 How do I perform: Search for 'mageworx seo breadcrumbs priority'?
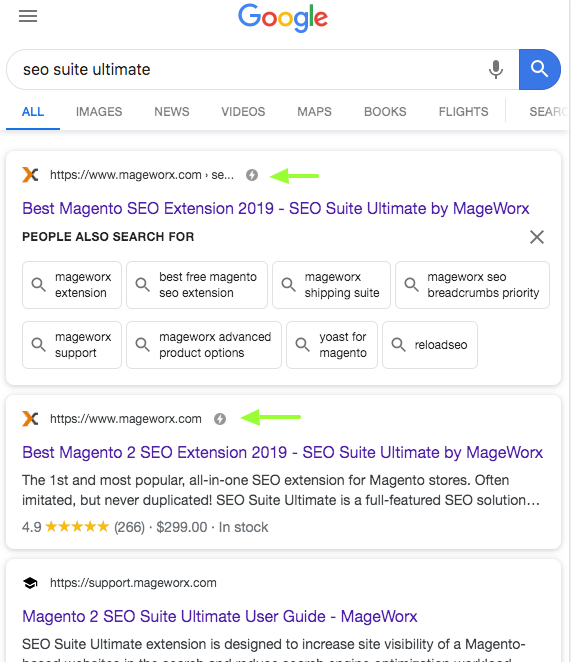point(472,285)
